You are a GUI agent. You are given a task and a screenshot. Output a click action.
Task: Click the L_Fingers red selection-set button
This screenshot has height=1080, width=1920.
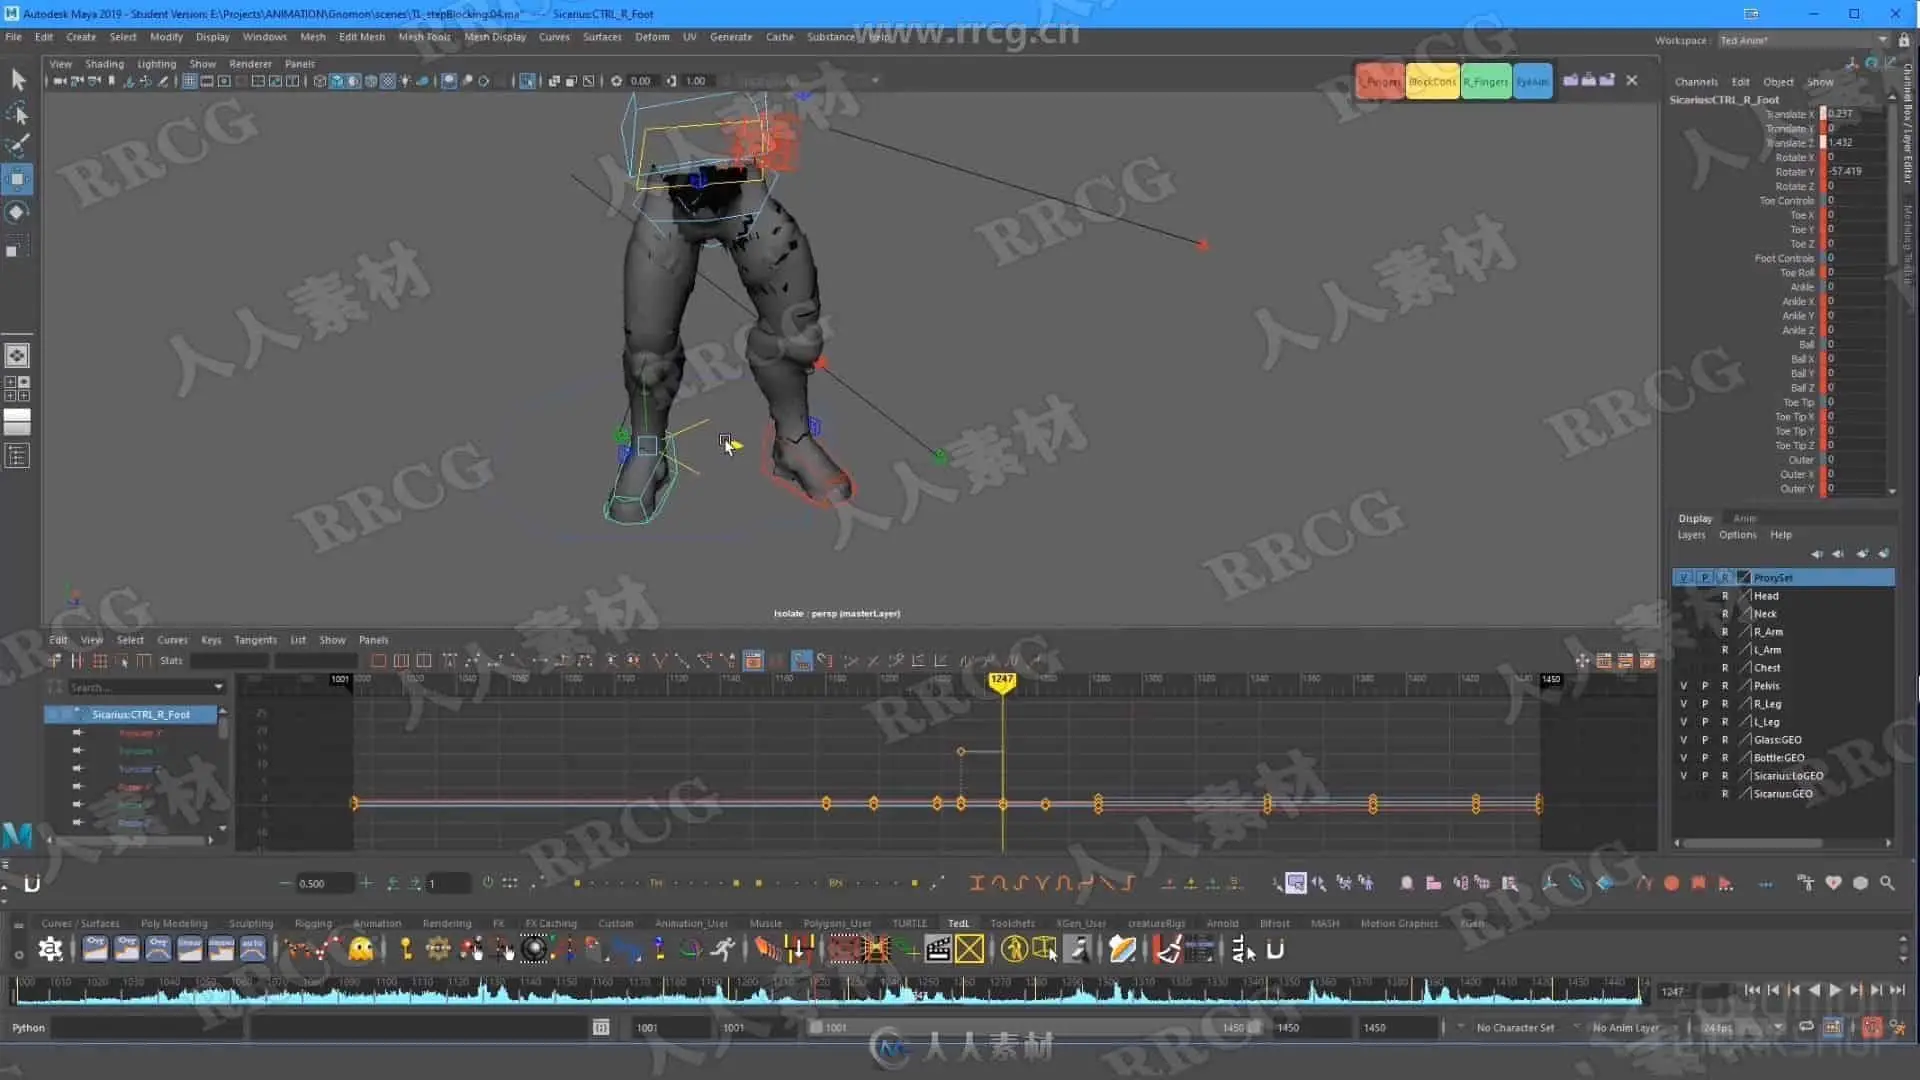[x=1380, y=82]
